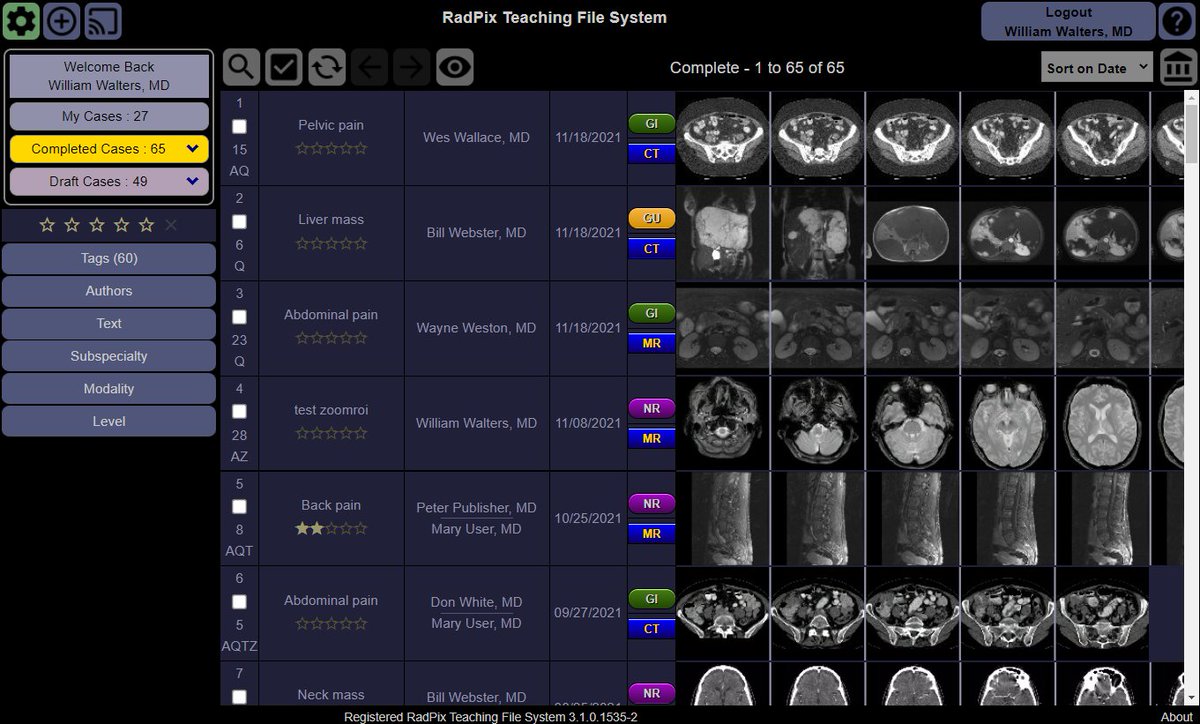Expand the Authors filter

coord(109,291)
